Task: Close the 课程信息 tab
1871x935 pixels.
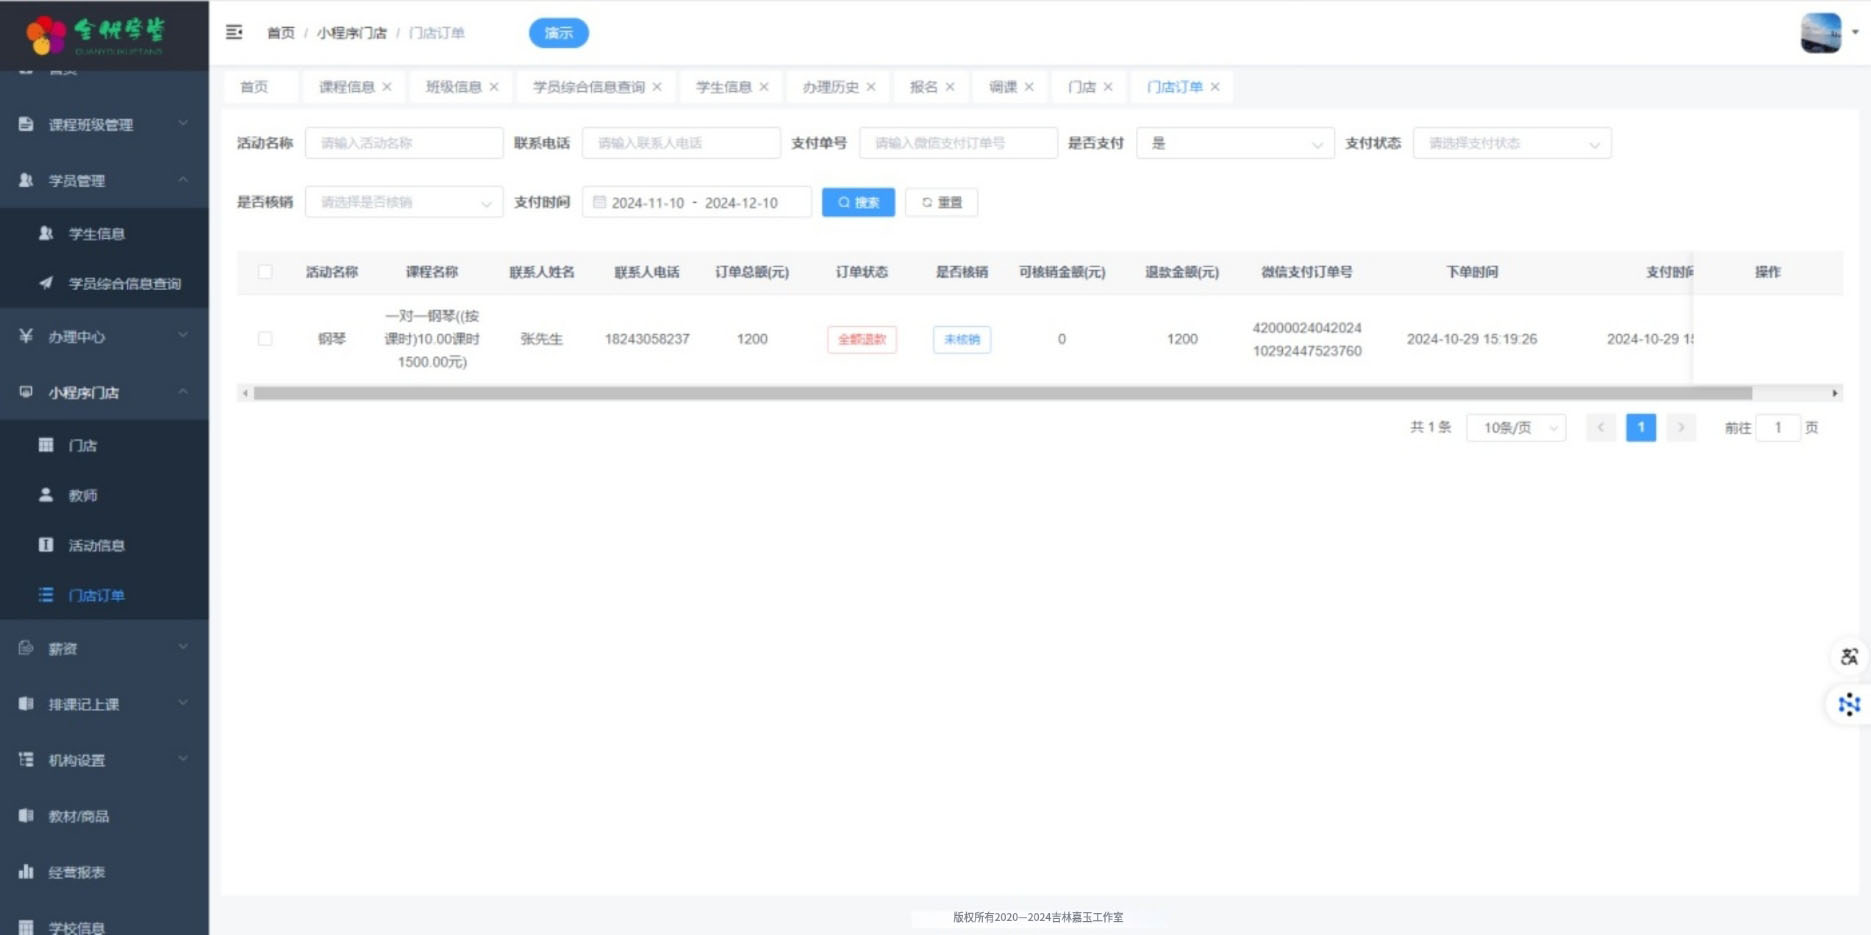Action: pyautogui.click(x=387, y=87)
